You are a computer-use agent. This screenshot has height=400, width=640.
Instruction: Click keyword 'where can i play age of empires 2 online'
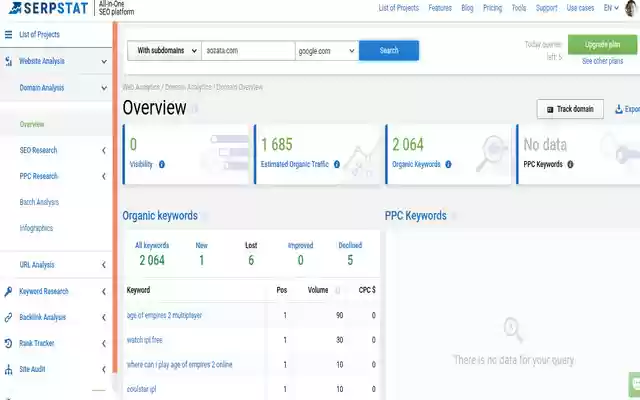180,364
